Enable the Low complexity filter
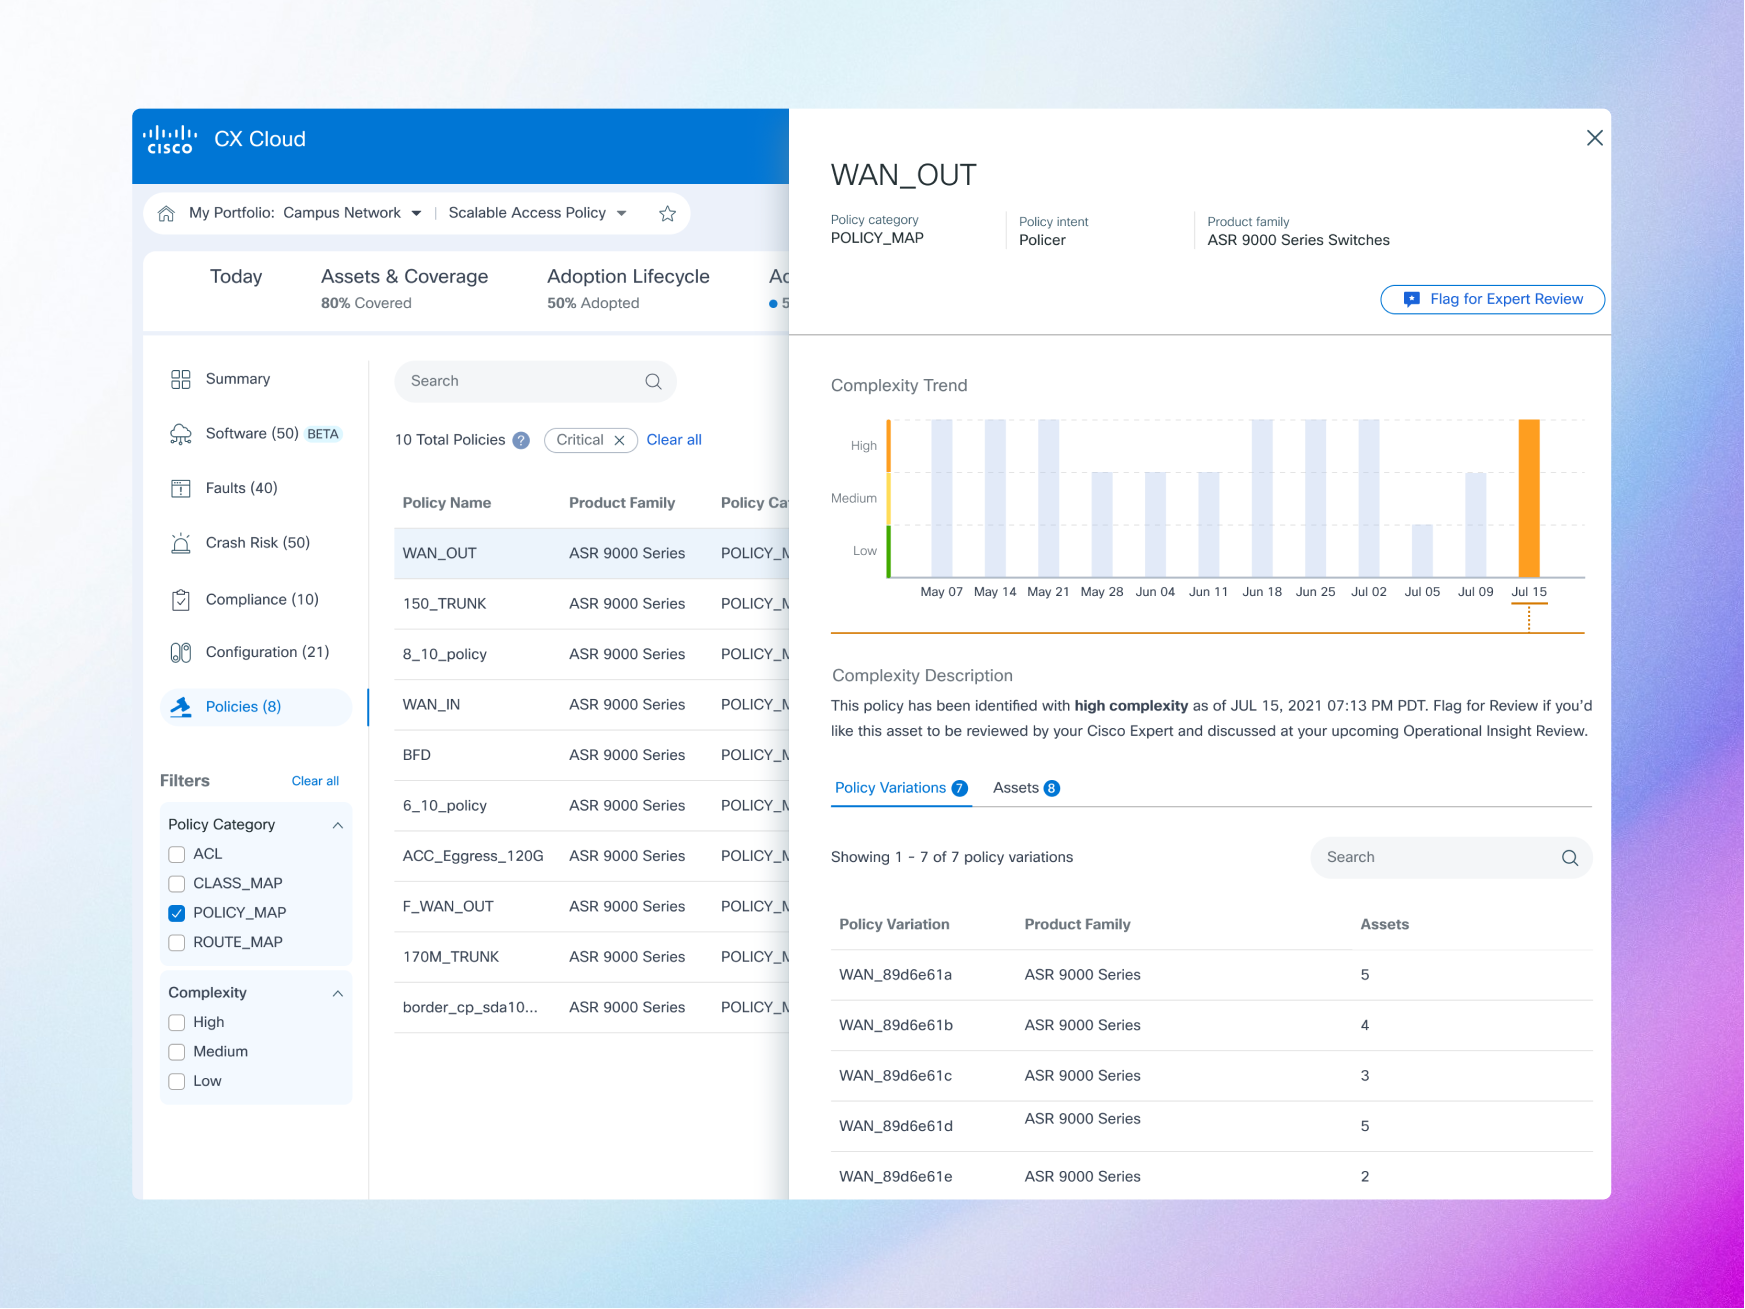Image resolution: width=1745 pixels, height=1309 pixels. point(177,1082)
